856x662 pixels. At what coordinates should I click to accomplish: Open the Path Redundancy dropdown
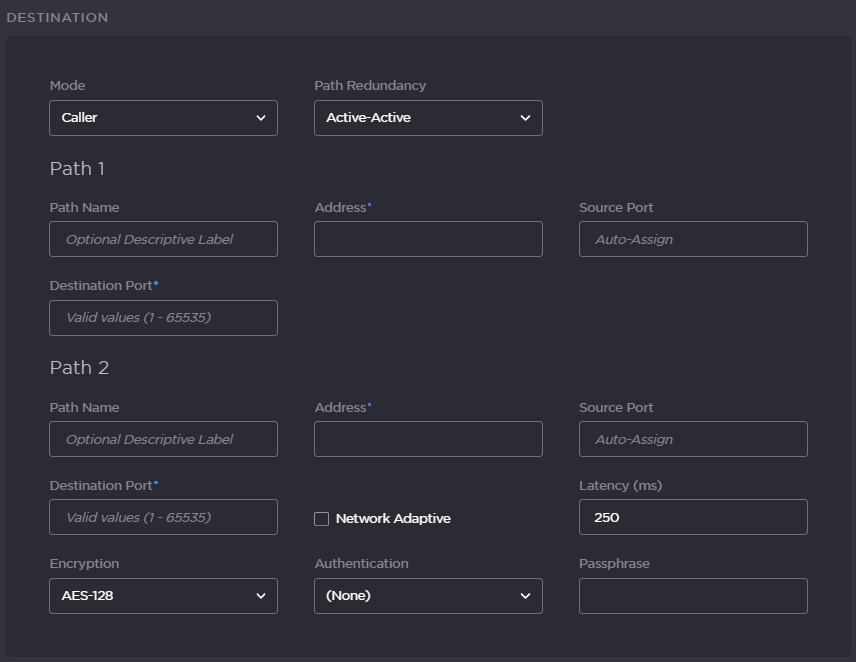coord(428,117)
